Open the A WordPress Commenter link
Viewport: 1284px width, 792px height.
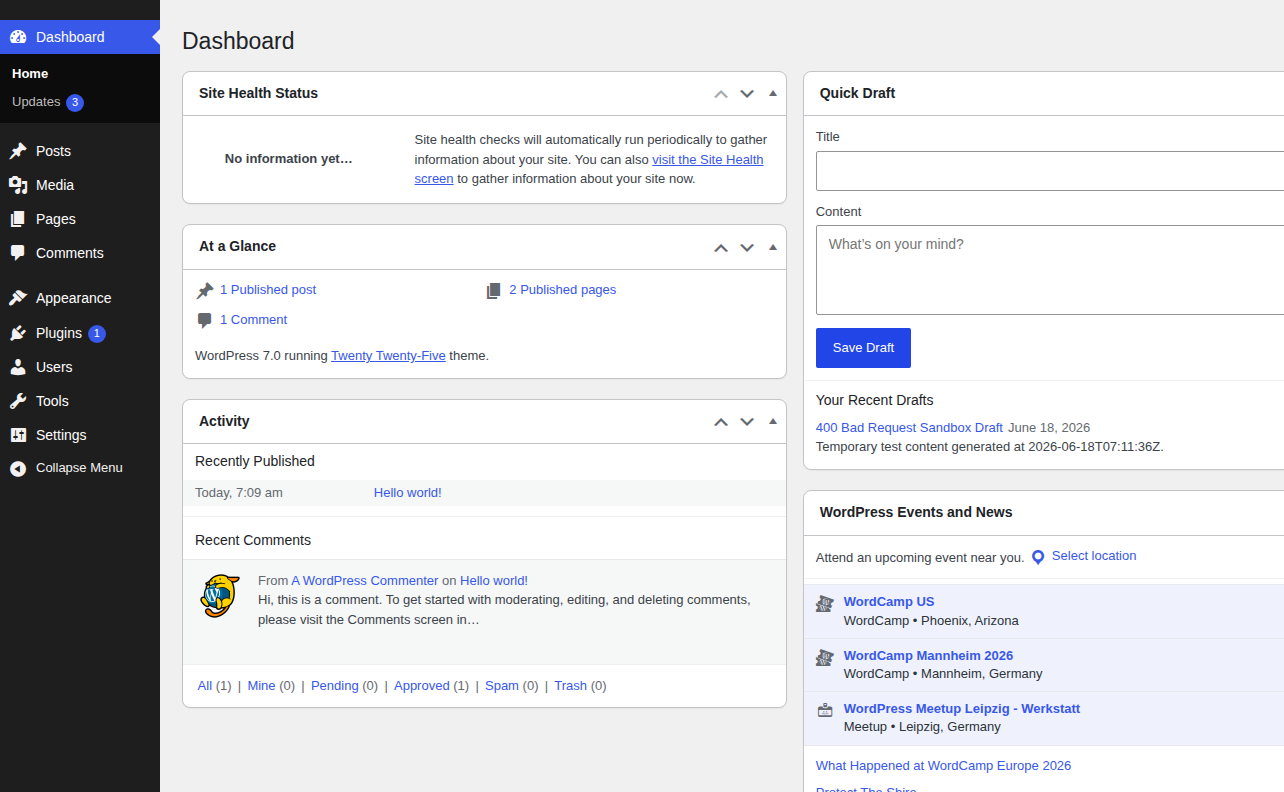point(365,581)
